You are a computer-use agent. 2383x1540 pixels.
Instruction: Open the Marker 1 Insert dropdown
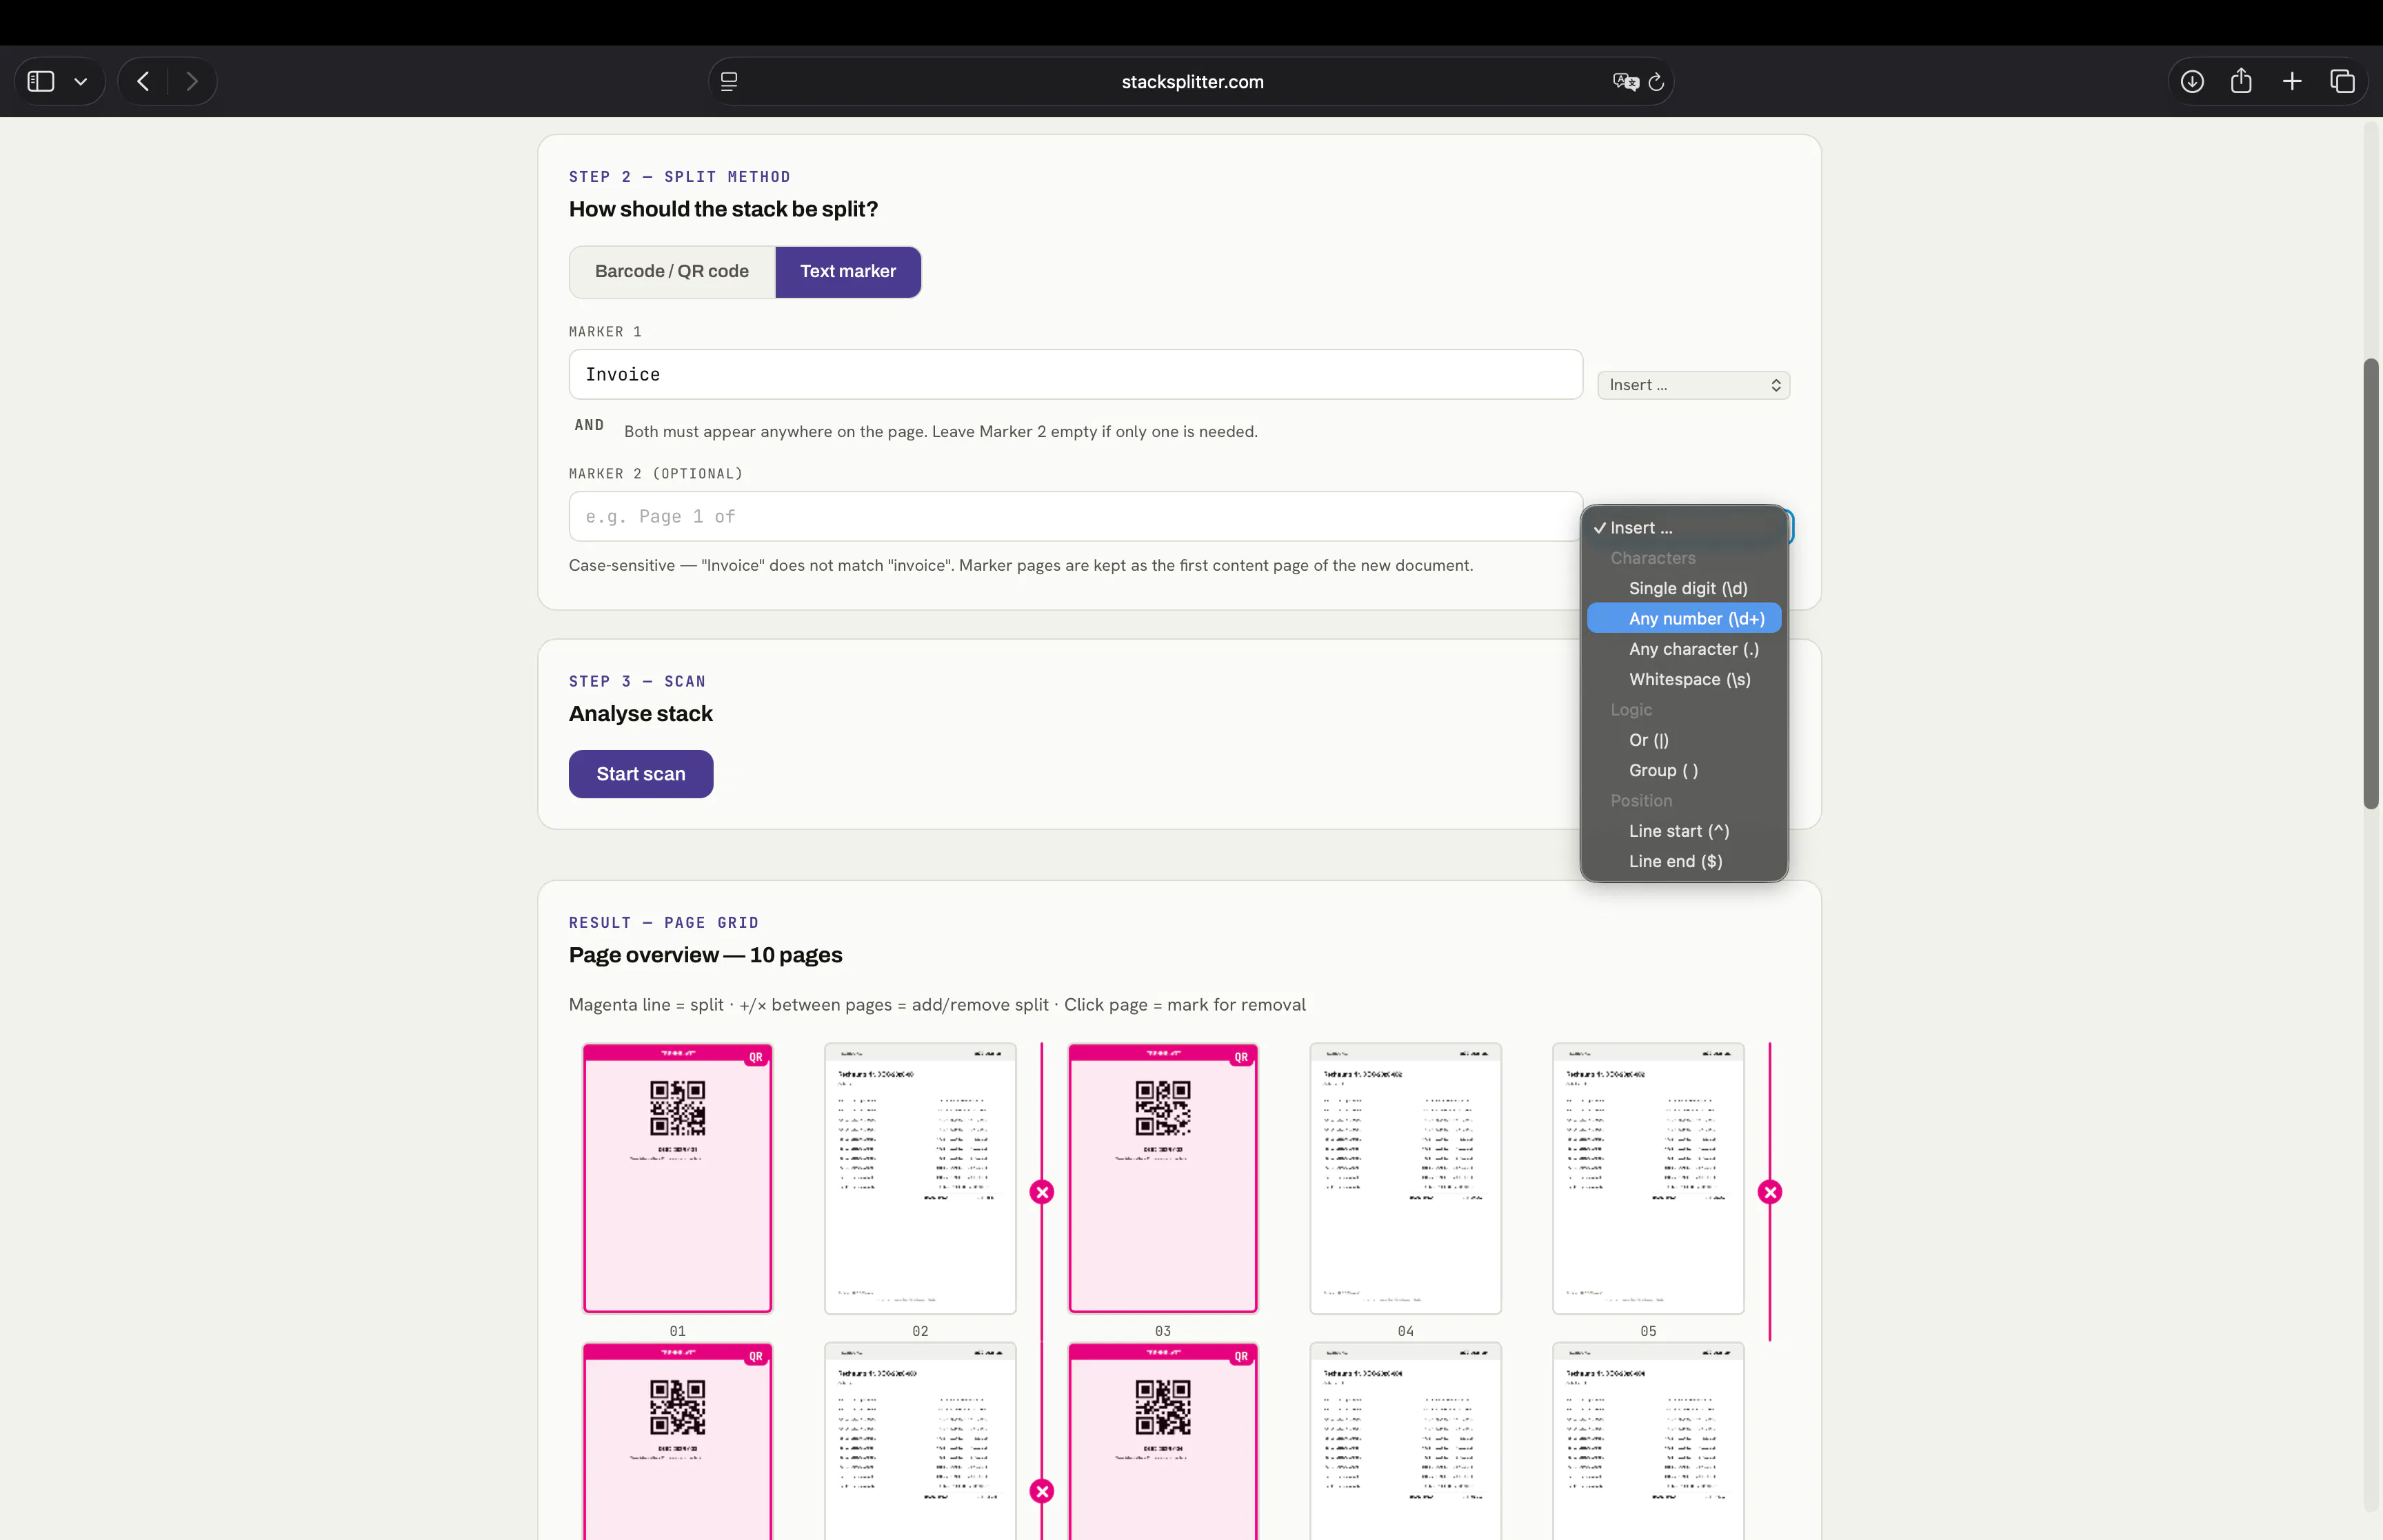[x=1693, y=385]
